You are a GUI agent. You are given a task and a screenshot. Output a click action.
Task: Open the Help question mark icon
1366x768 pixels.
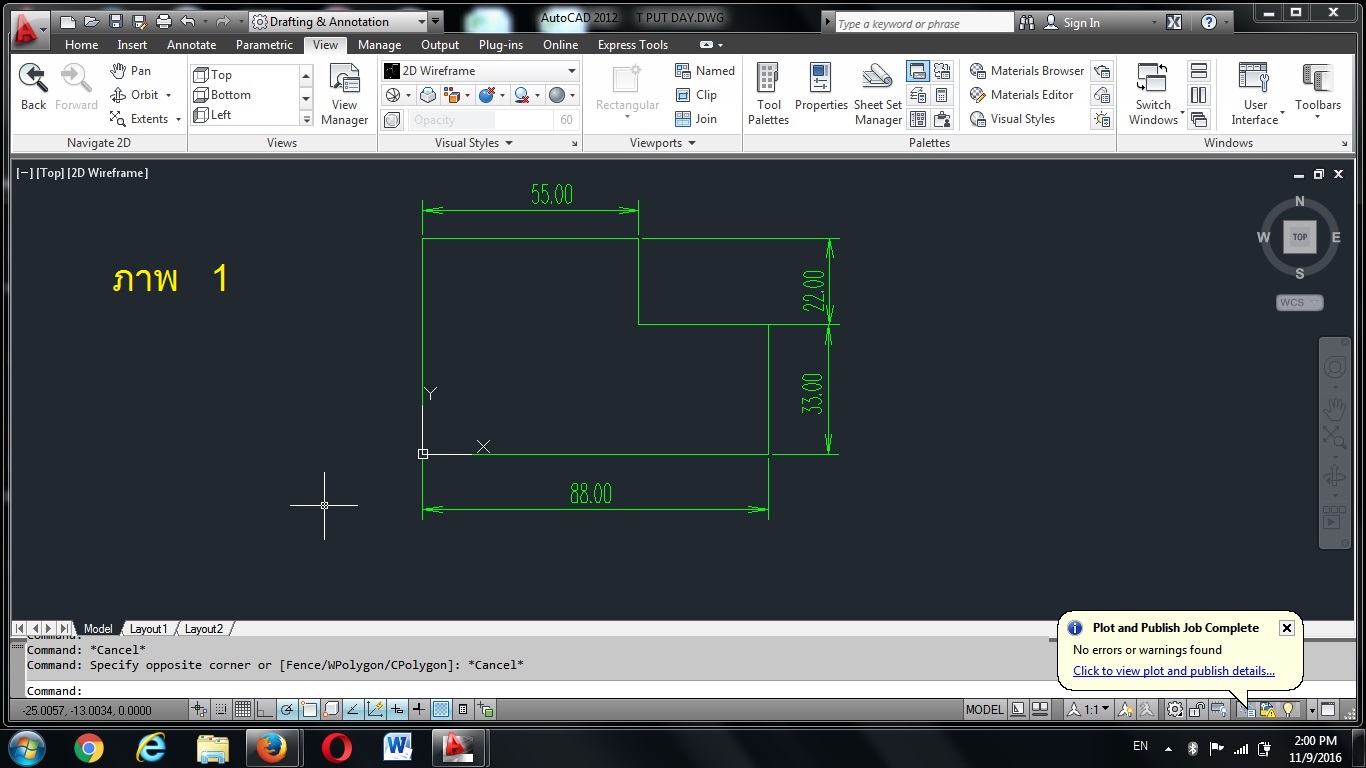(1208, 22)
